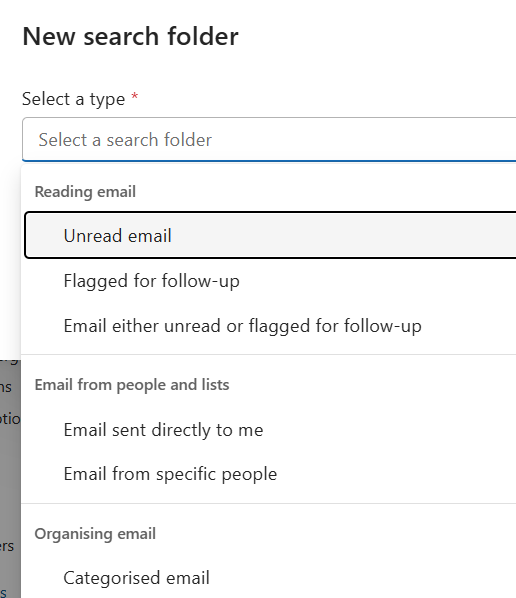
Task: Click the 'New search folder' dialog title
Action: click(130, 37)
